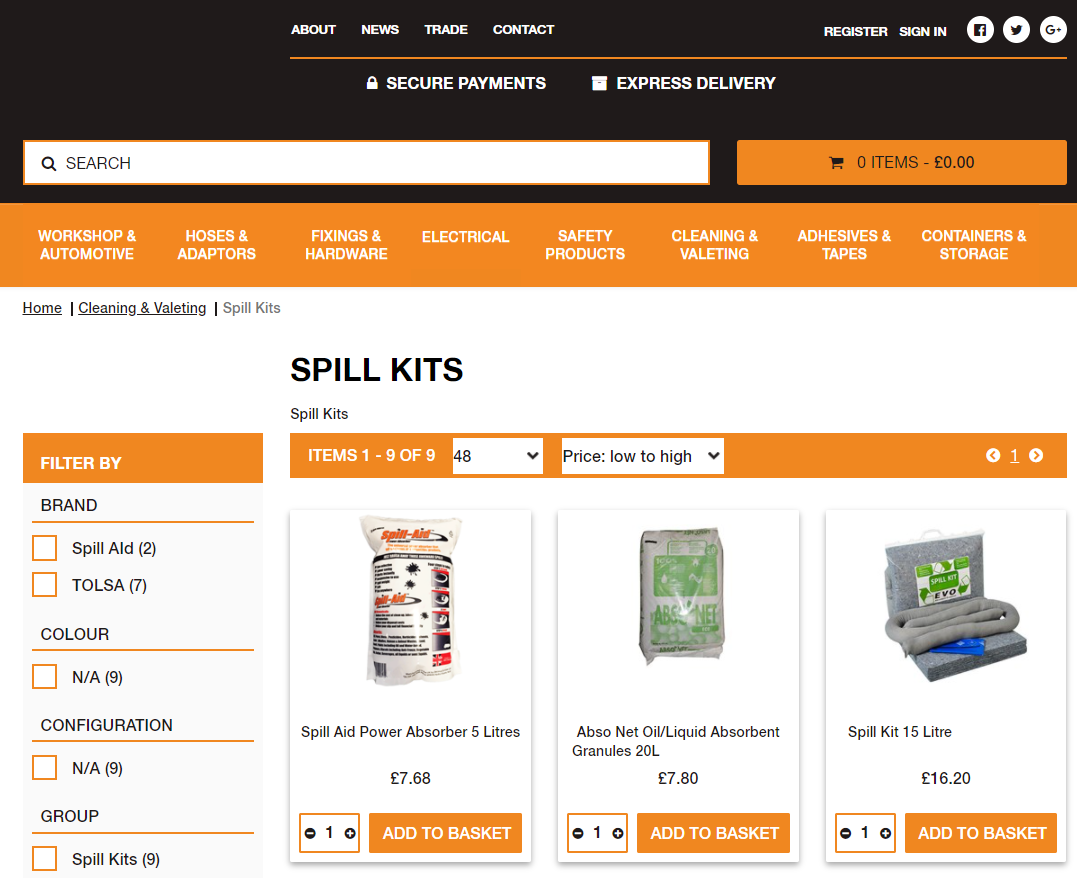Go to previous page arrow icon

click(x=993, y=455)
